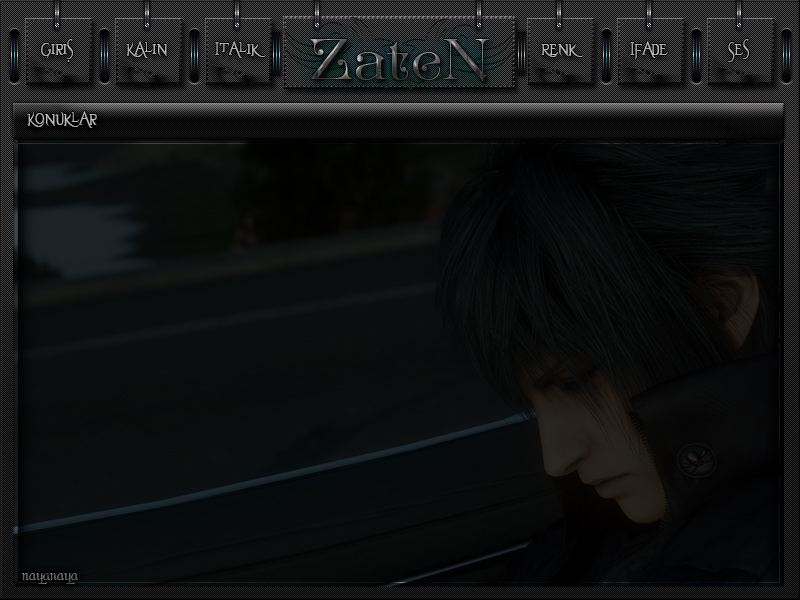Toggle SES sound on or off
This screenshot has height=600, width=800.
[x=739, y=50]
